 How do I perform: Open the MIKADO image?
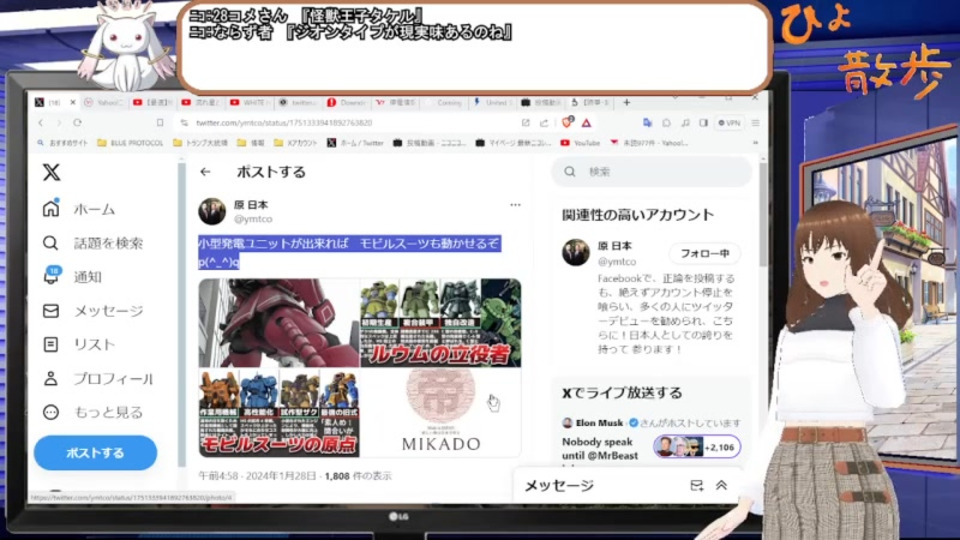pos(441,413)
